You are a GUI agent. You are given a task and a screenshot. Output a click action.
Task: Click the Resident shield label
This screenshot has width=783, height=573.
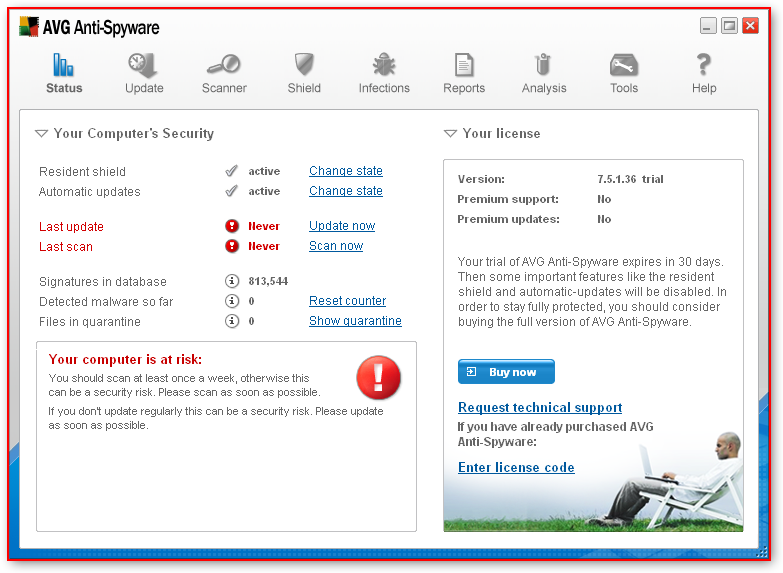pyautogui.click(x=82, y=171)
